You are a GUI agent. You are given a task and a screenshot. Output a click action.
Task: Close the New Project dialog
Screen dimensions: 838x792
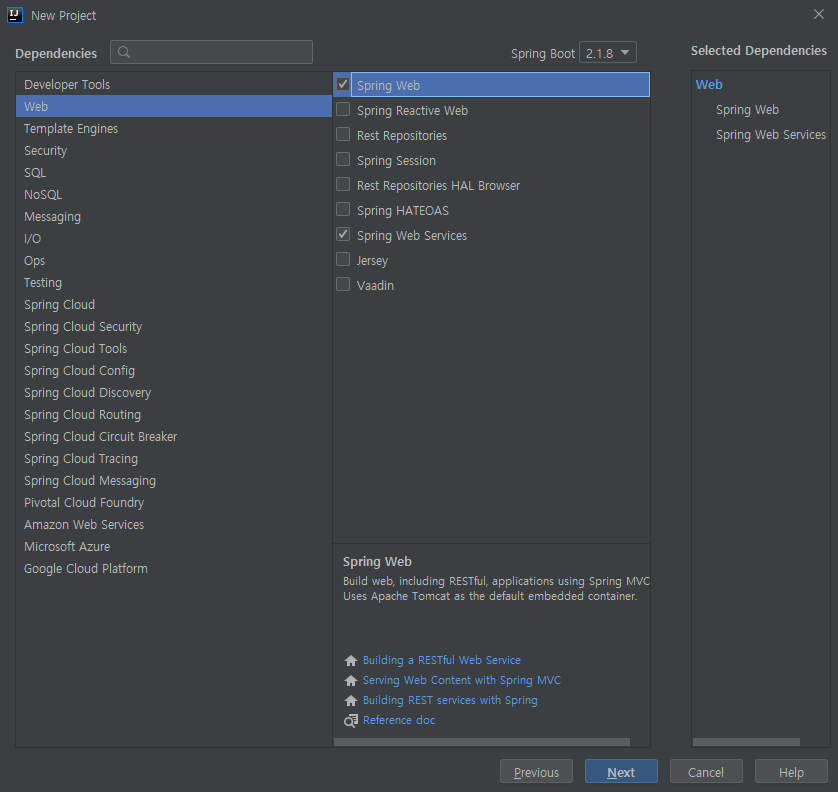pyautogui.click(x=818, y=14)
